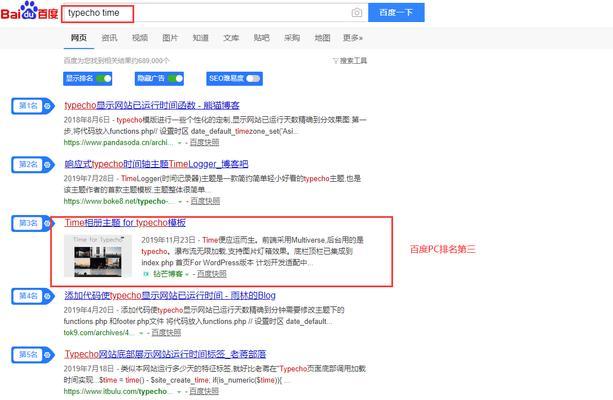Open 百度快照 for the tok9.com result
The height and width of the screenshot is (400, 613).
(x=166, y=333)
